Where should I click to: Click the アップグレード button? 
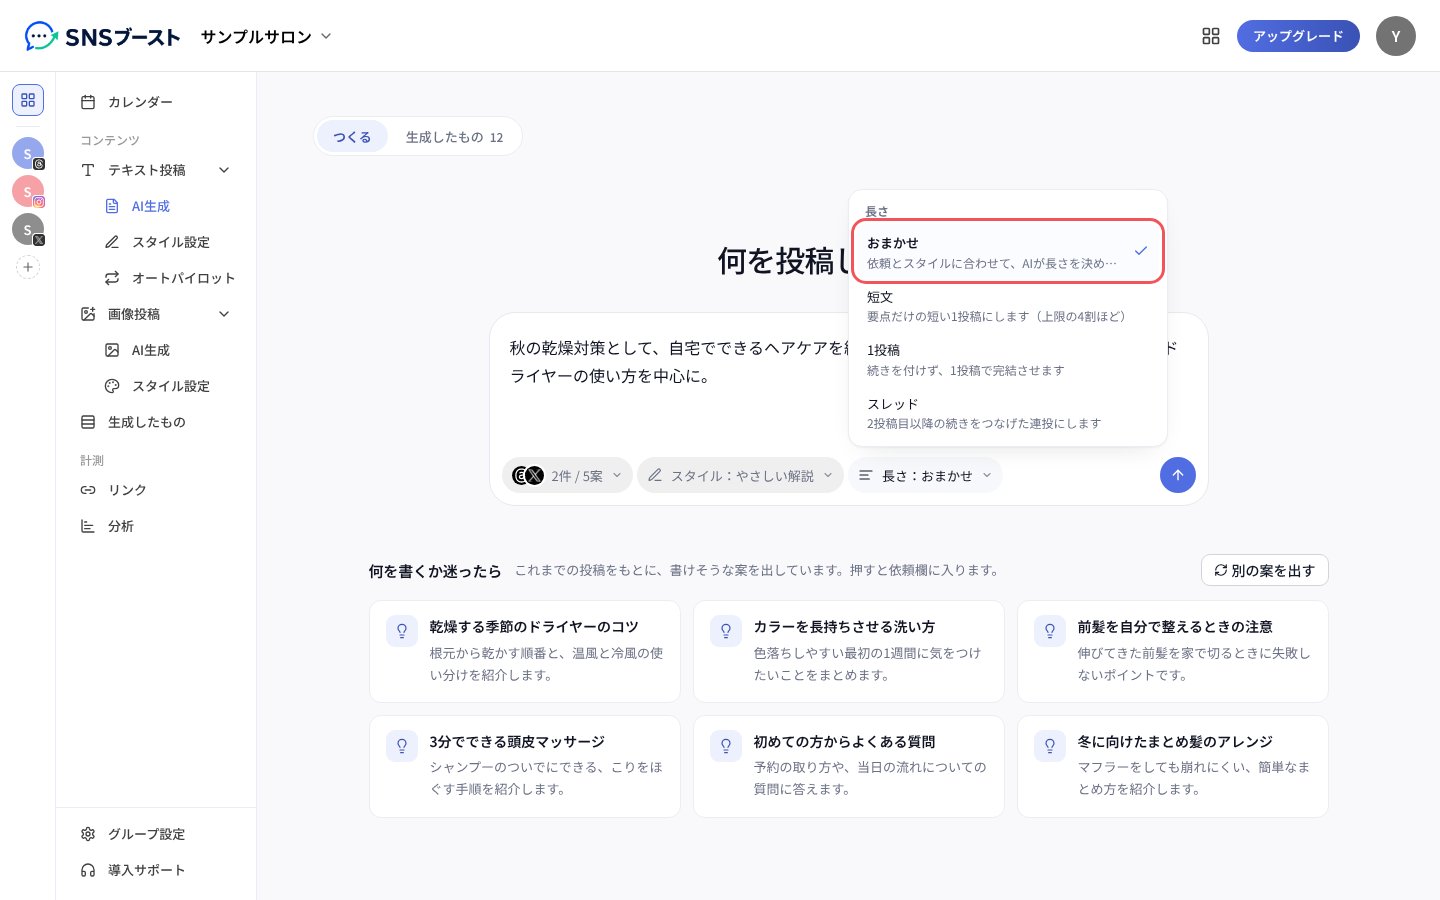[x=1298, y=36]
